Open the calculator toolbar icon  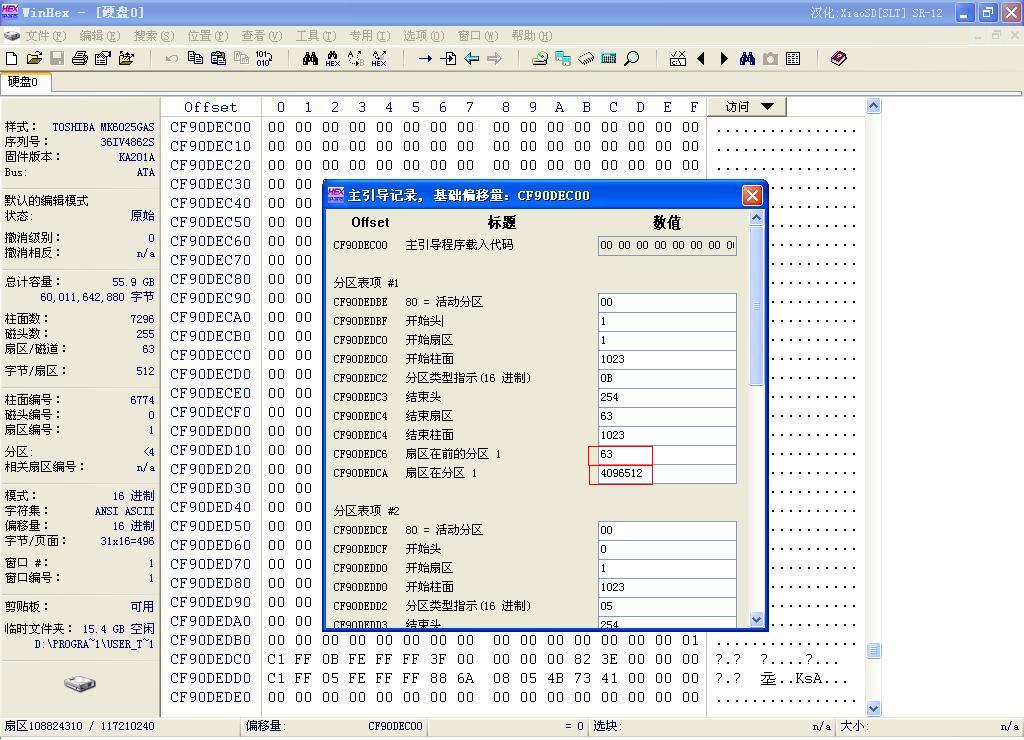609,59
